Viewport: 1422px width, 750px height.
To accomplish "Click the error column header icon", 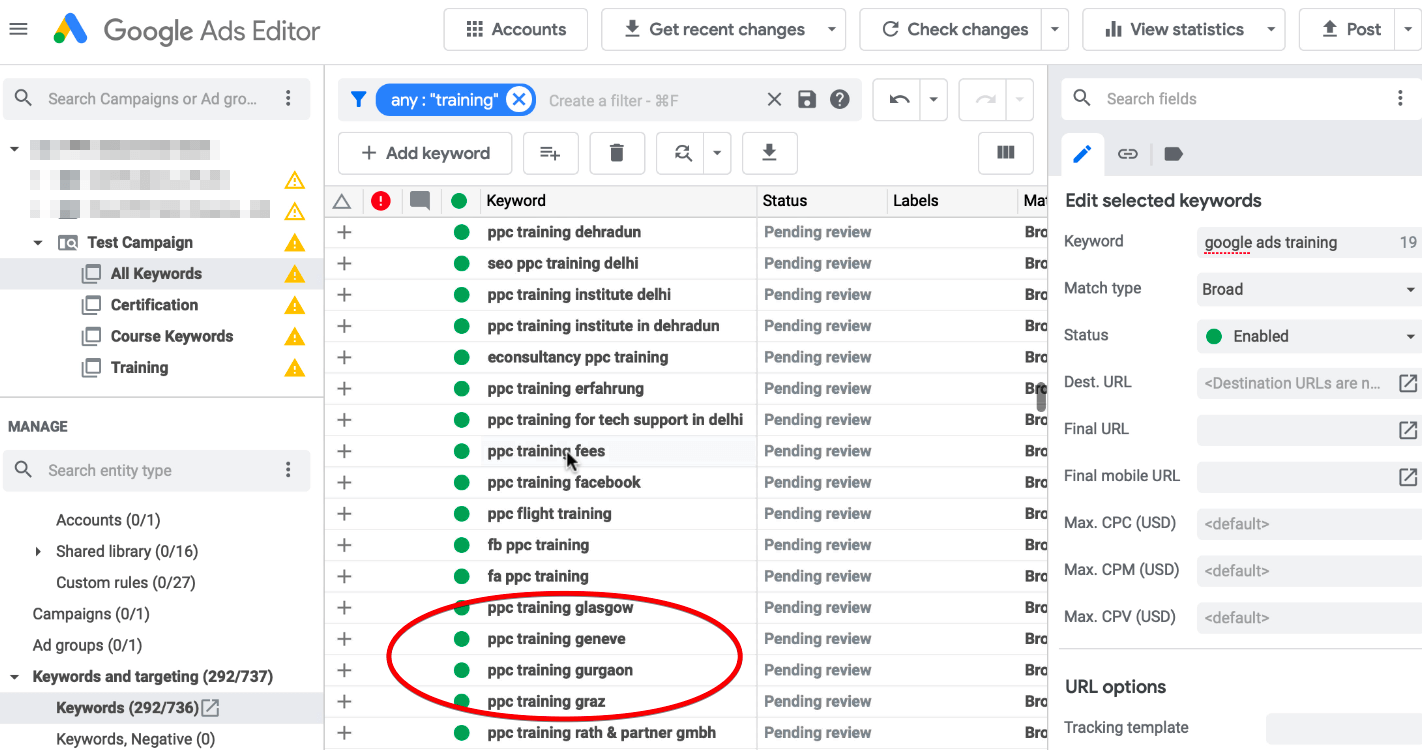I will 380,201.
